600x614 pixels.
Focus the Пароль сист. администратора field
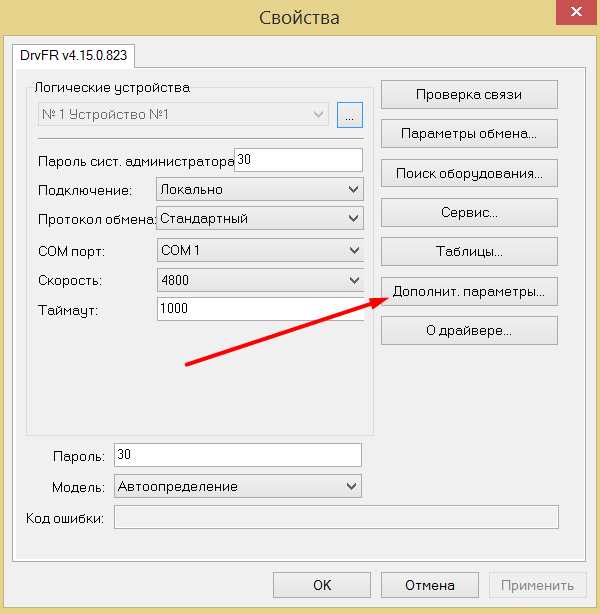click(298, 160)
